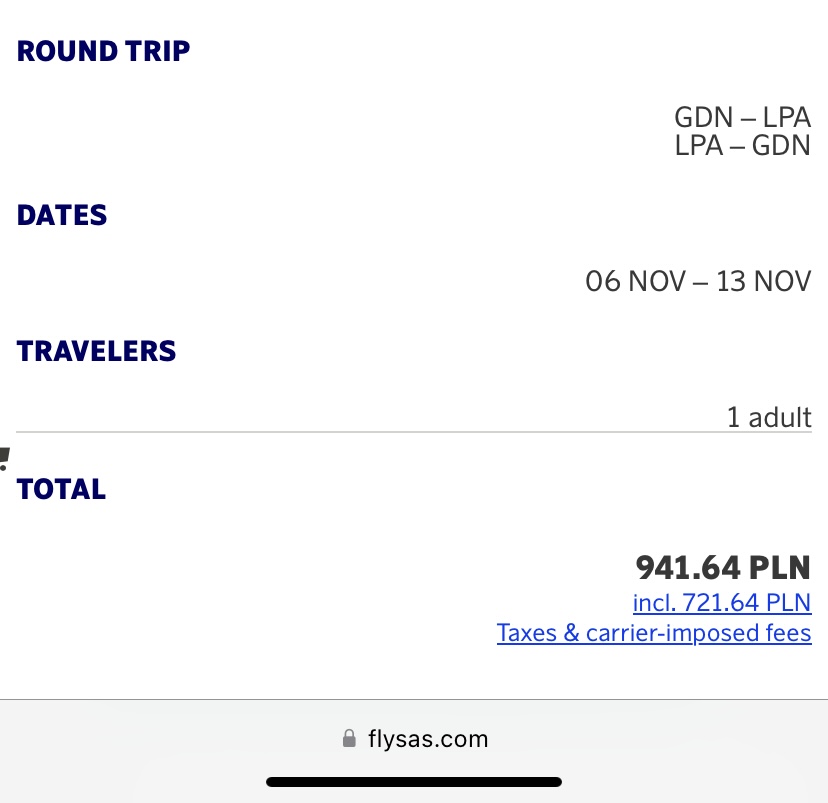Tap the black home indicator bar
Image resolution: width=828 pixels, height=803 pixels.
[414, 782]
